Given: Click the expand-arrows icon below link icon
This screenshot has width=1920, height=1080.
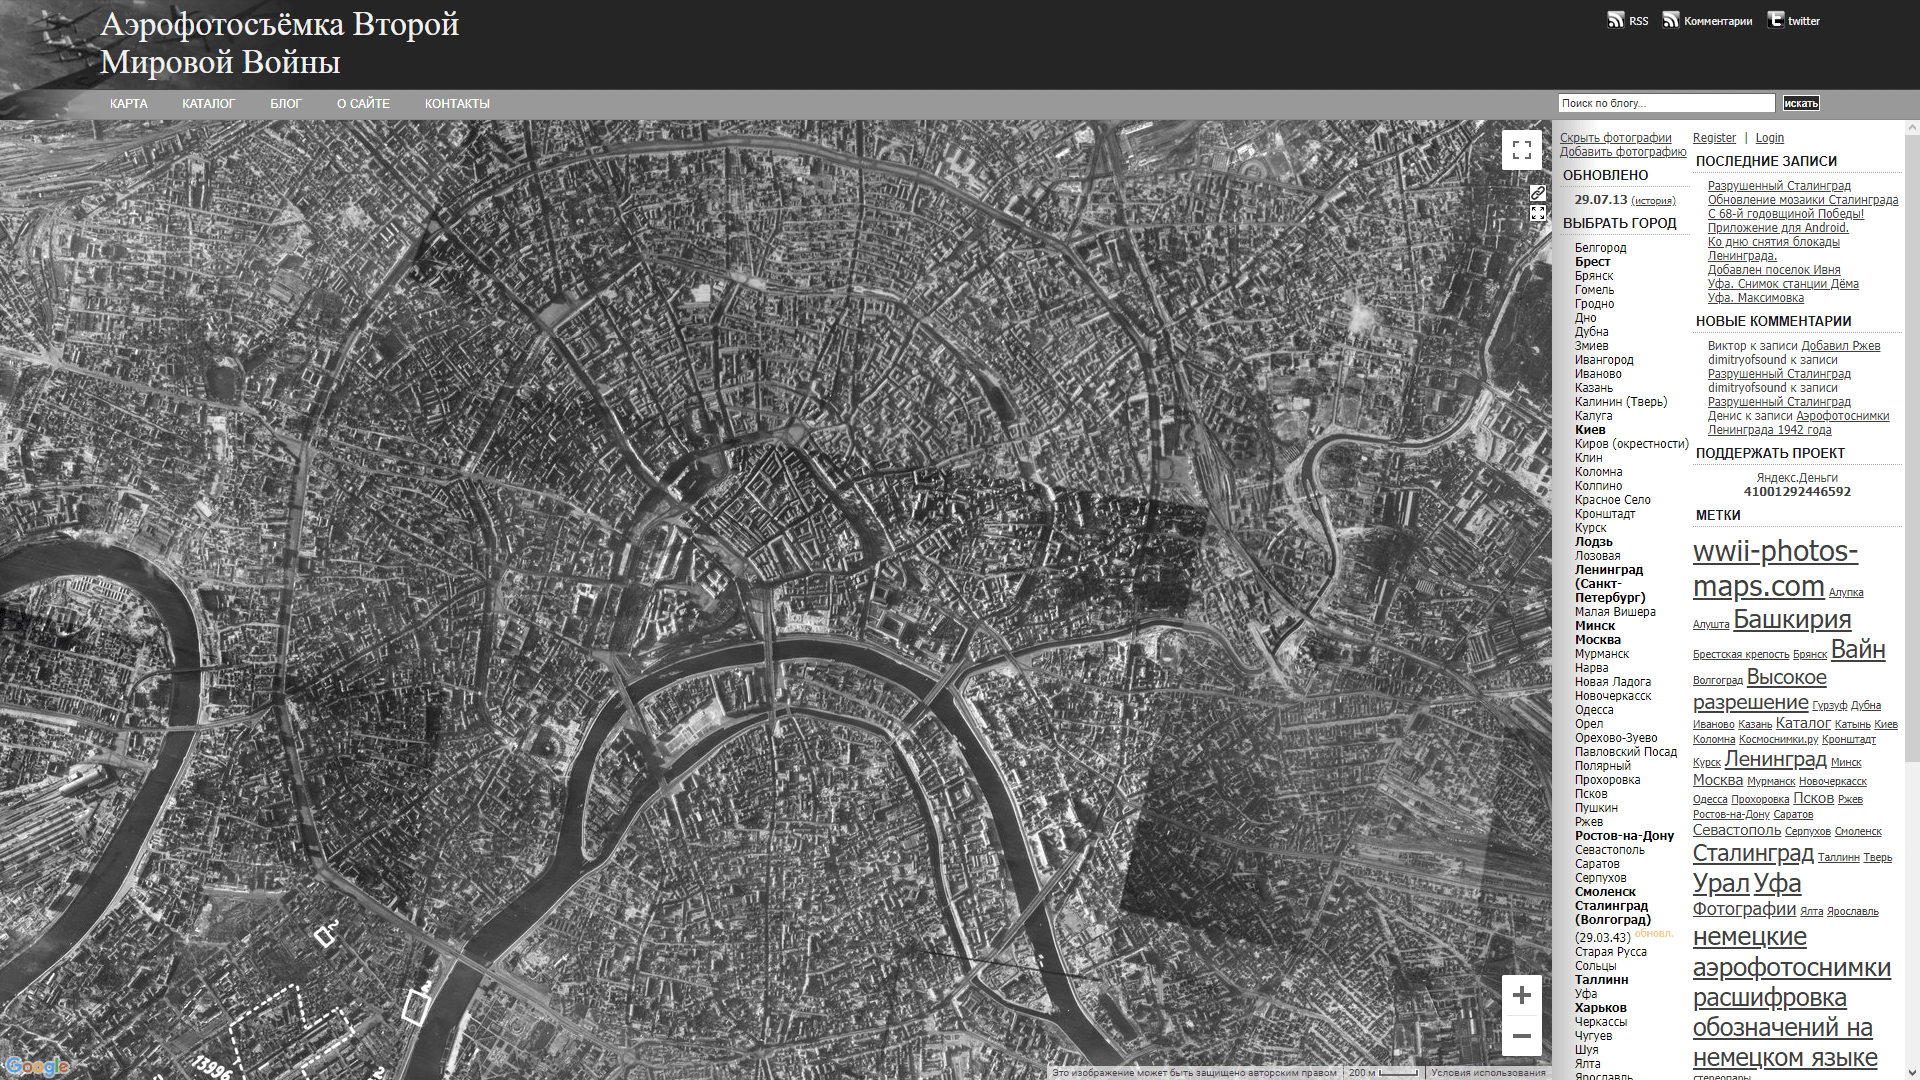Looking at the screenshot, I should pos(1538,213).
